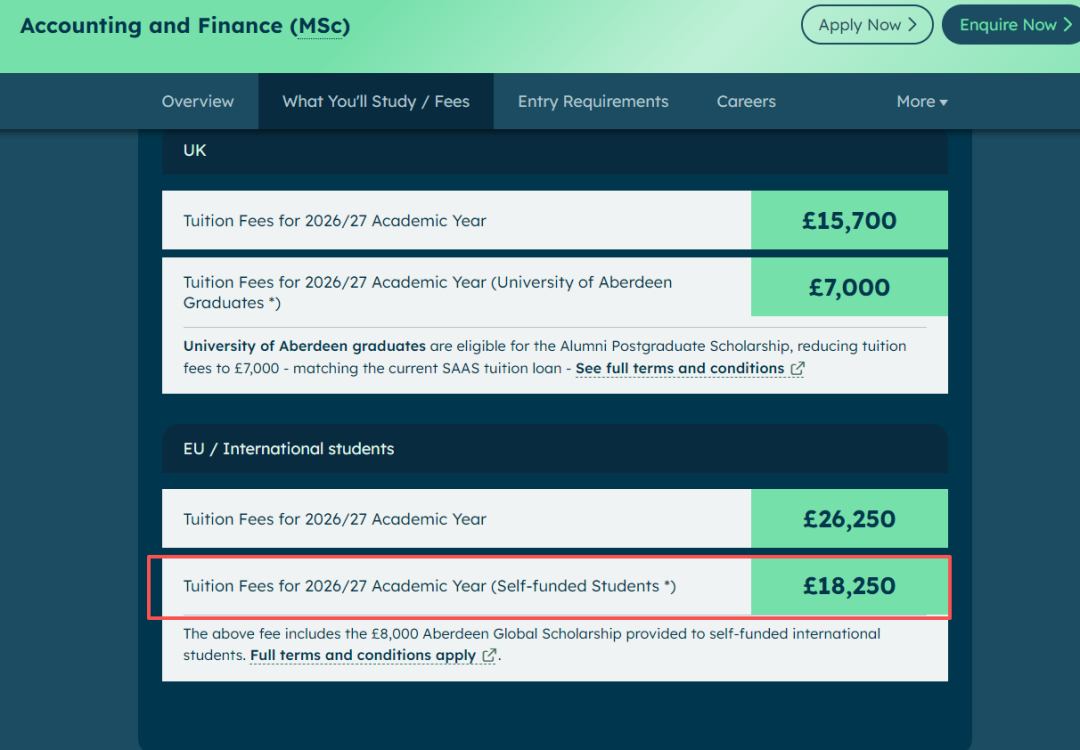Click the Apply Now button

pos(866,25)
